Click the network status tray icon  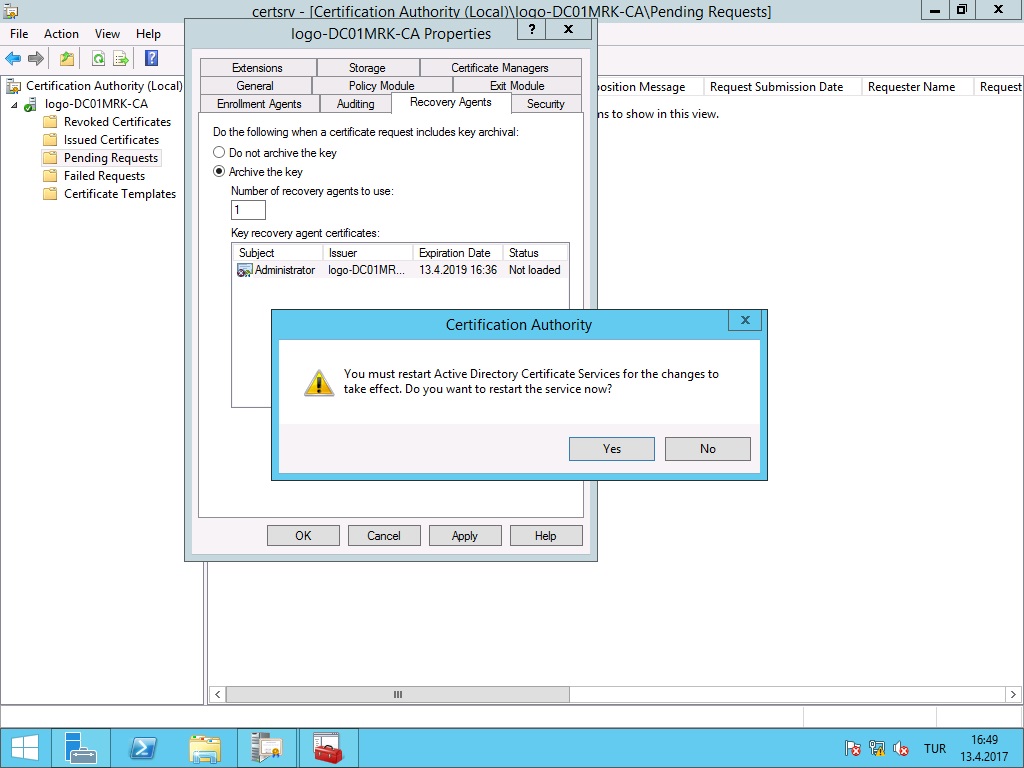pyautogui.click(x=877, y=748)
